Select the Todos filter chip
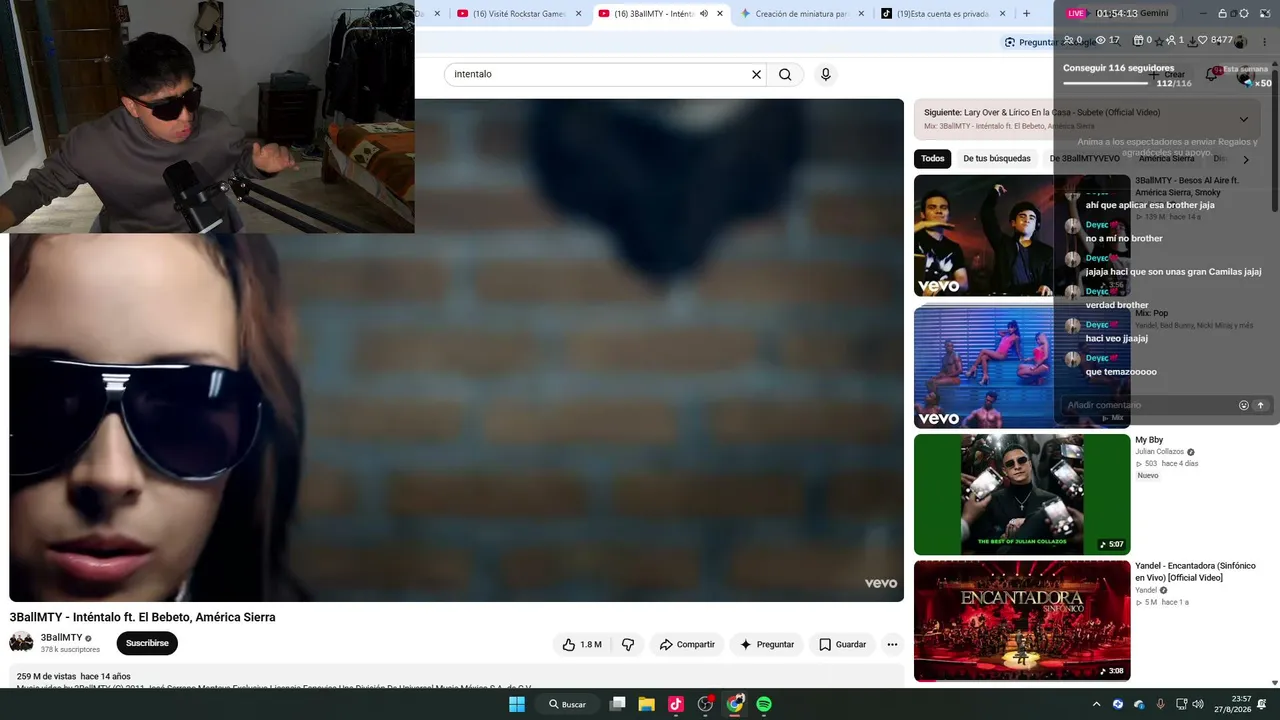 click(933, 159)
